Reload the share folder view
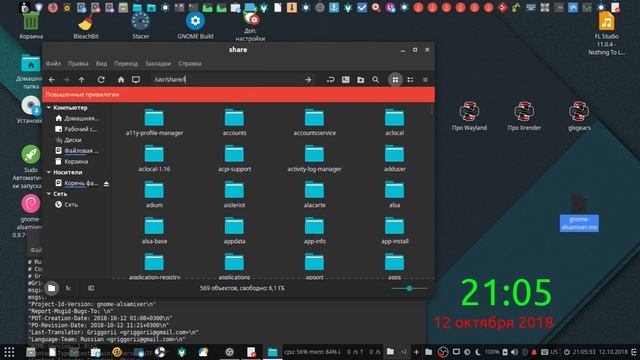640x360 pixels. pos(101,80)
